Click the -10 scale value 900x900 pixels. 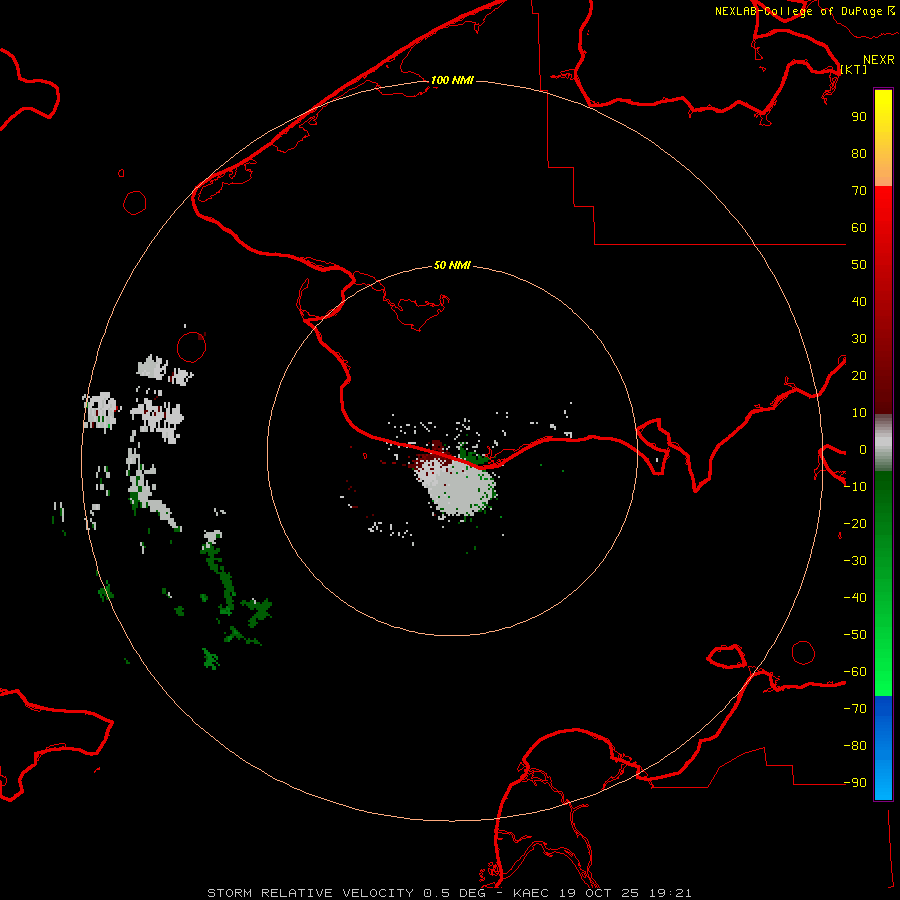pos(855,487)
